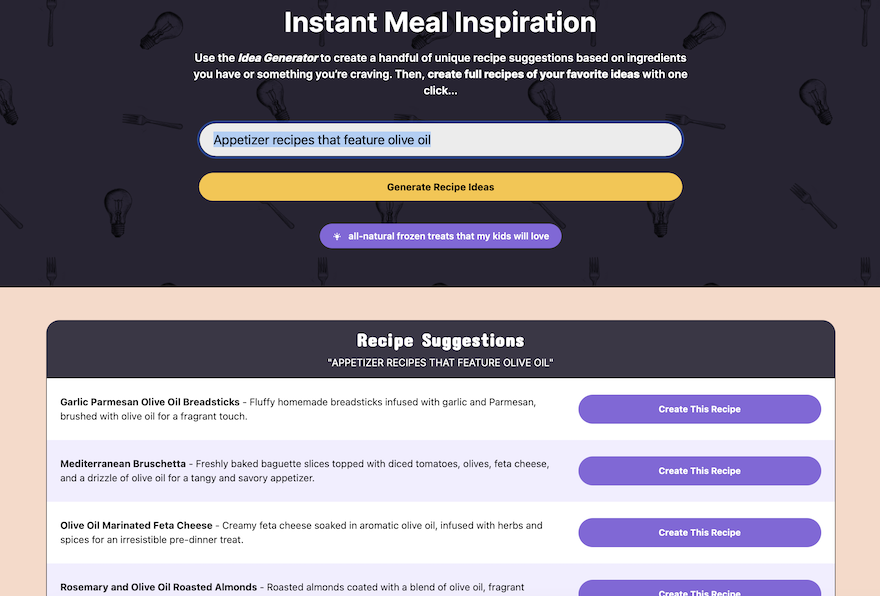Click the recipe idea search input field
Screen dimensions: 880x596
pyautogui.click(x=440, y=140)
